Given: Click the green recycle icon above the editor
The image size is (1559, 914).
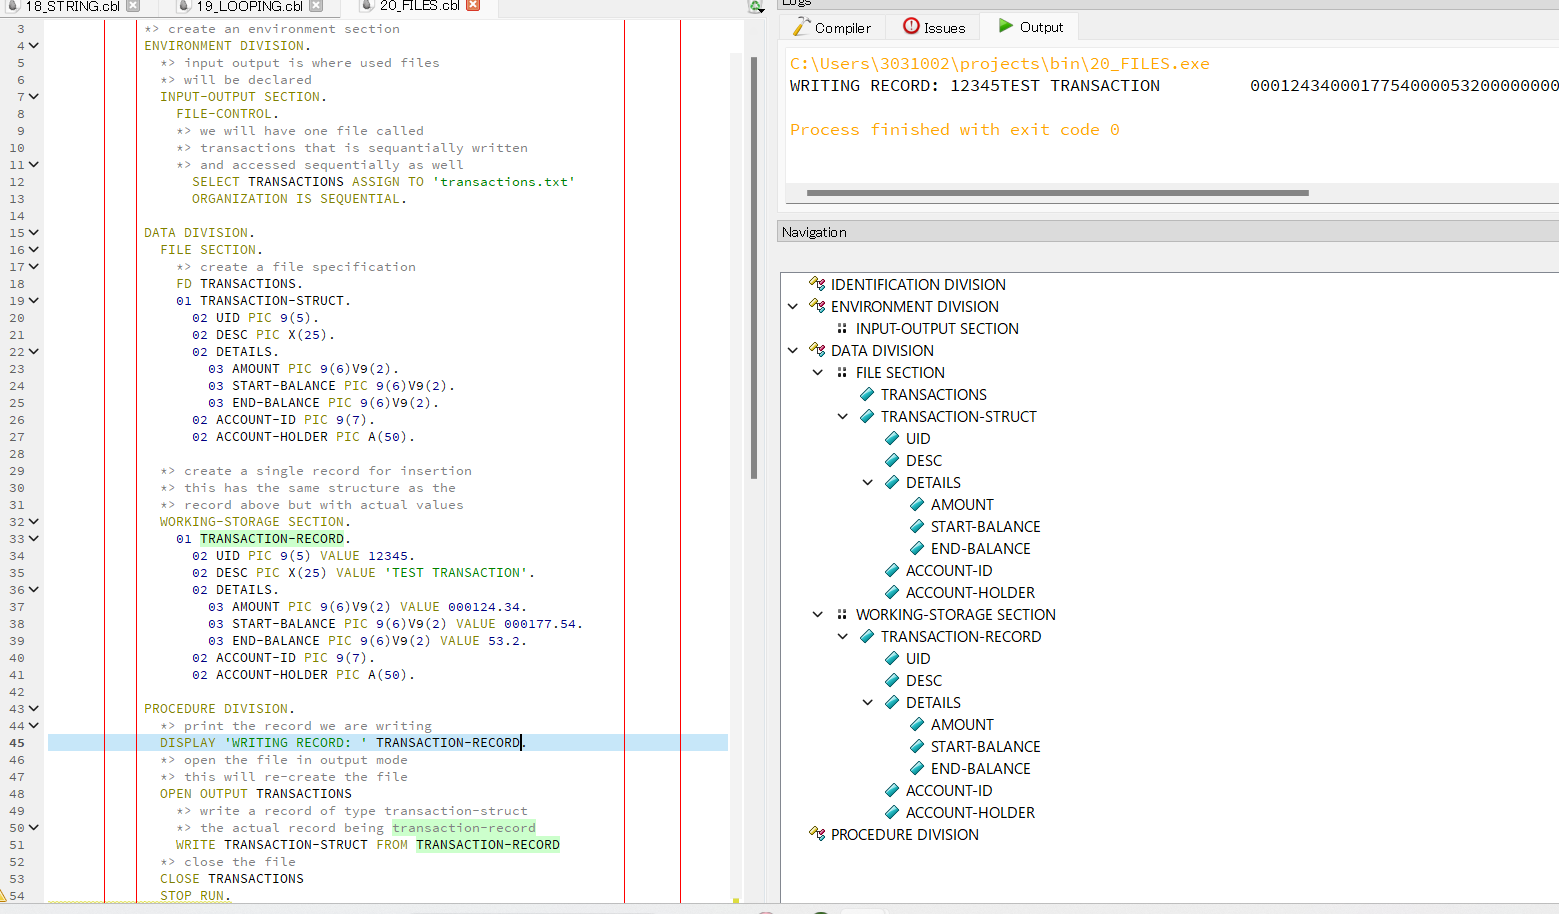Looking at the screenshot, I should tap(757, 6).
